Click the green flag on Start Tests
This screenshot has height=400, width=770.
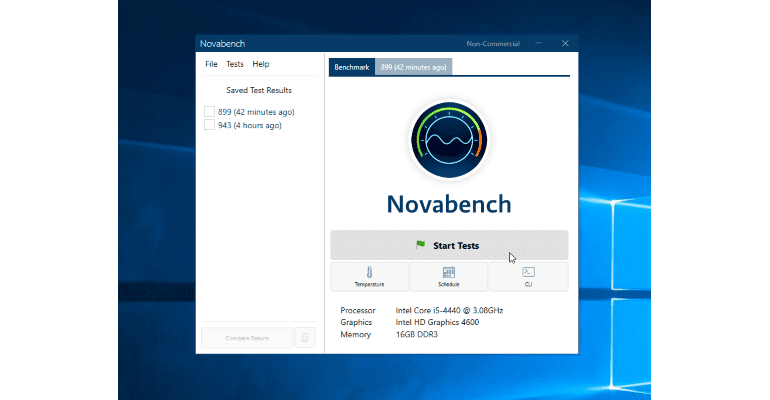click(x=421, y=245)
